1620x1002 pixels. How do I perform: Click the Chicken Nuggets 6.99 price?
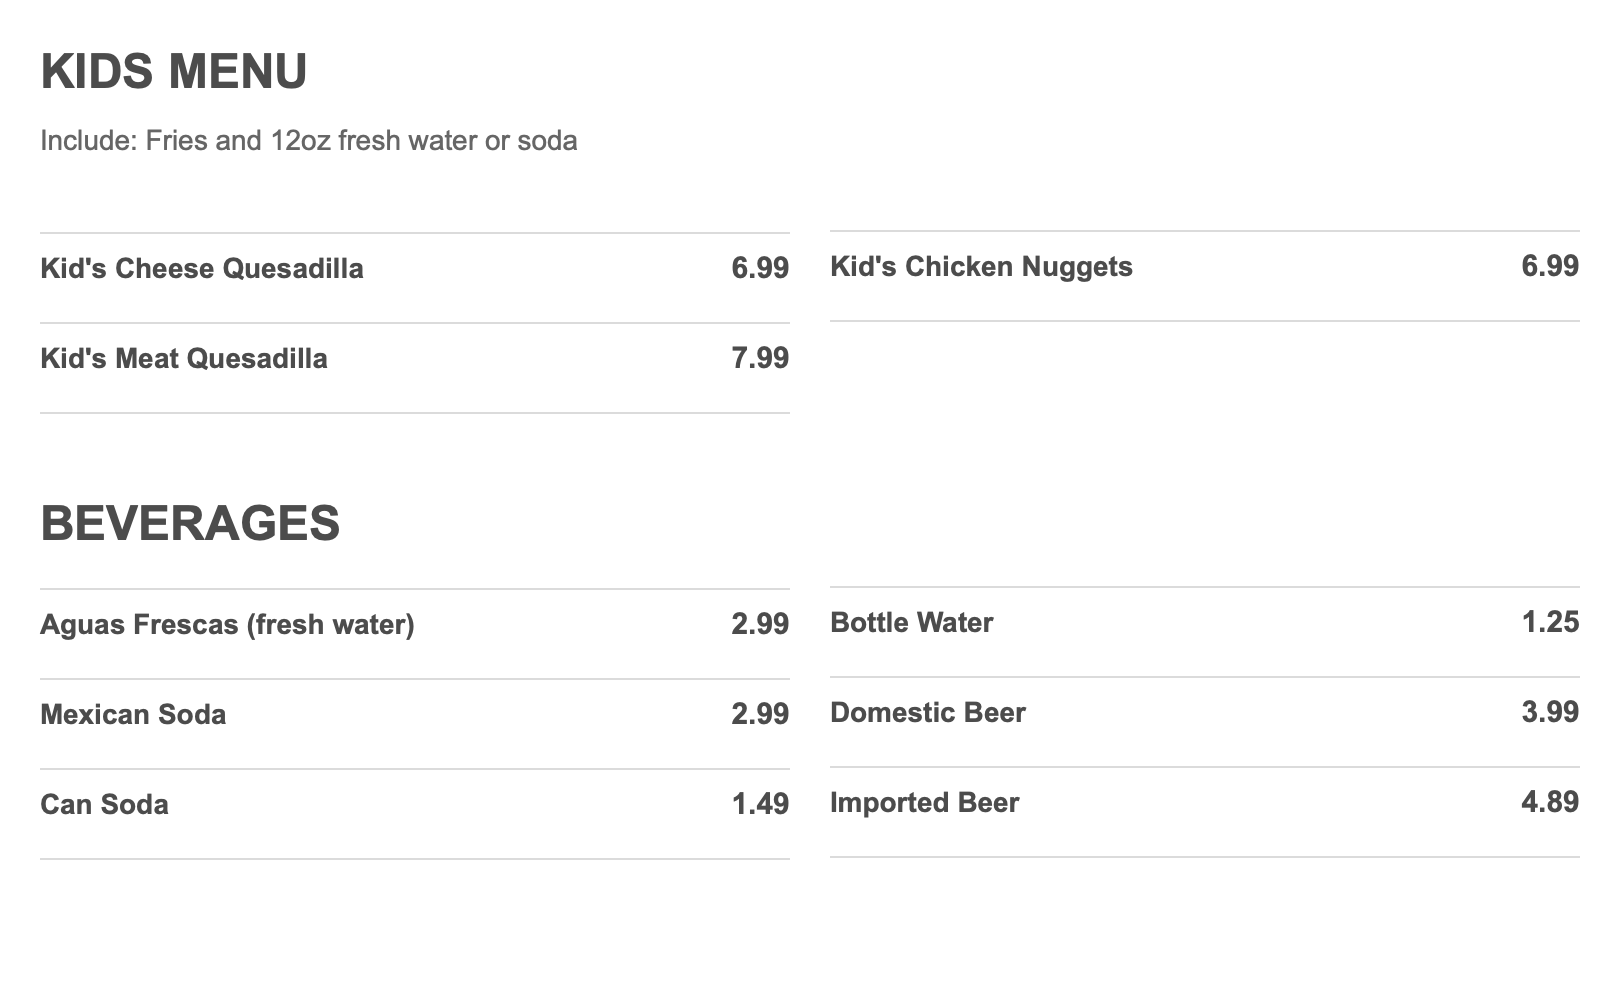click(1550, 266)
